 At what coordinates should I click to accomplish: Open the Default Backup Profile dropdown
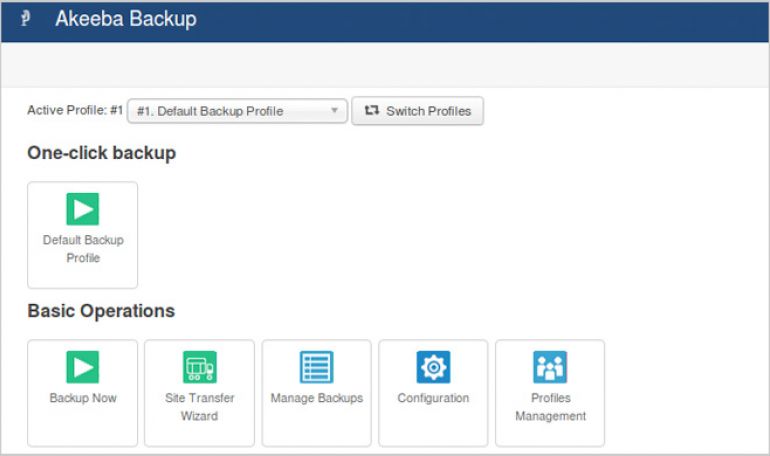[x=237, y=111]
